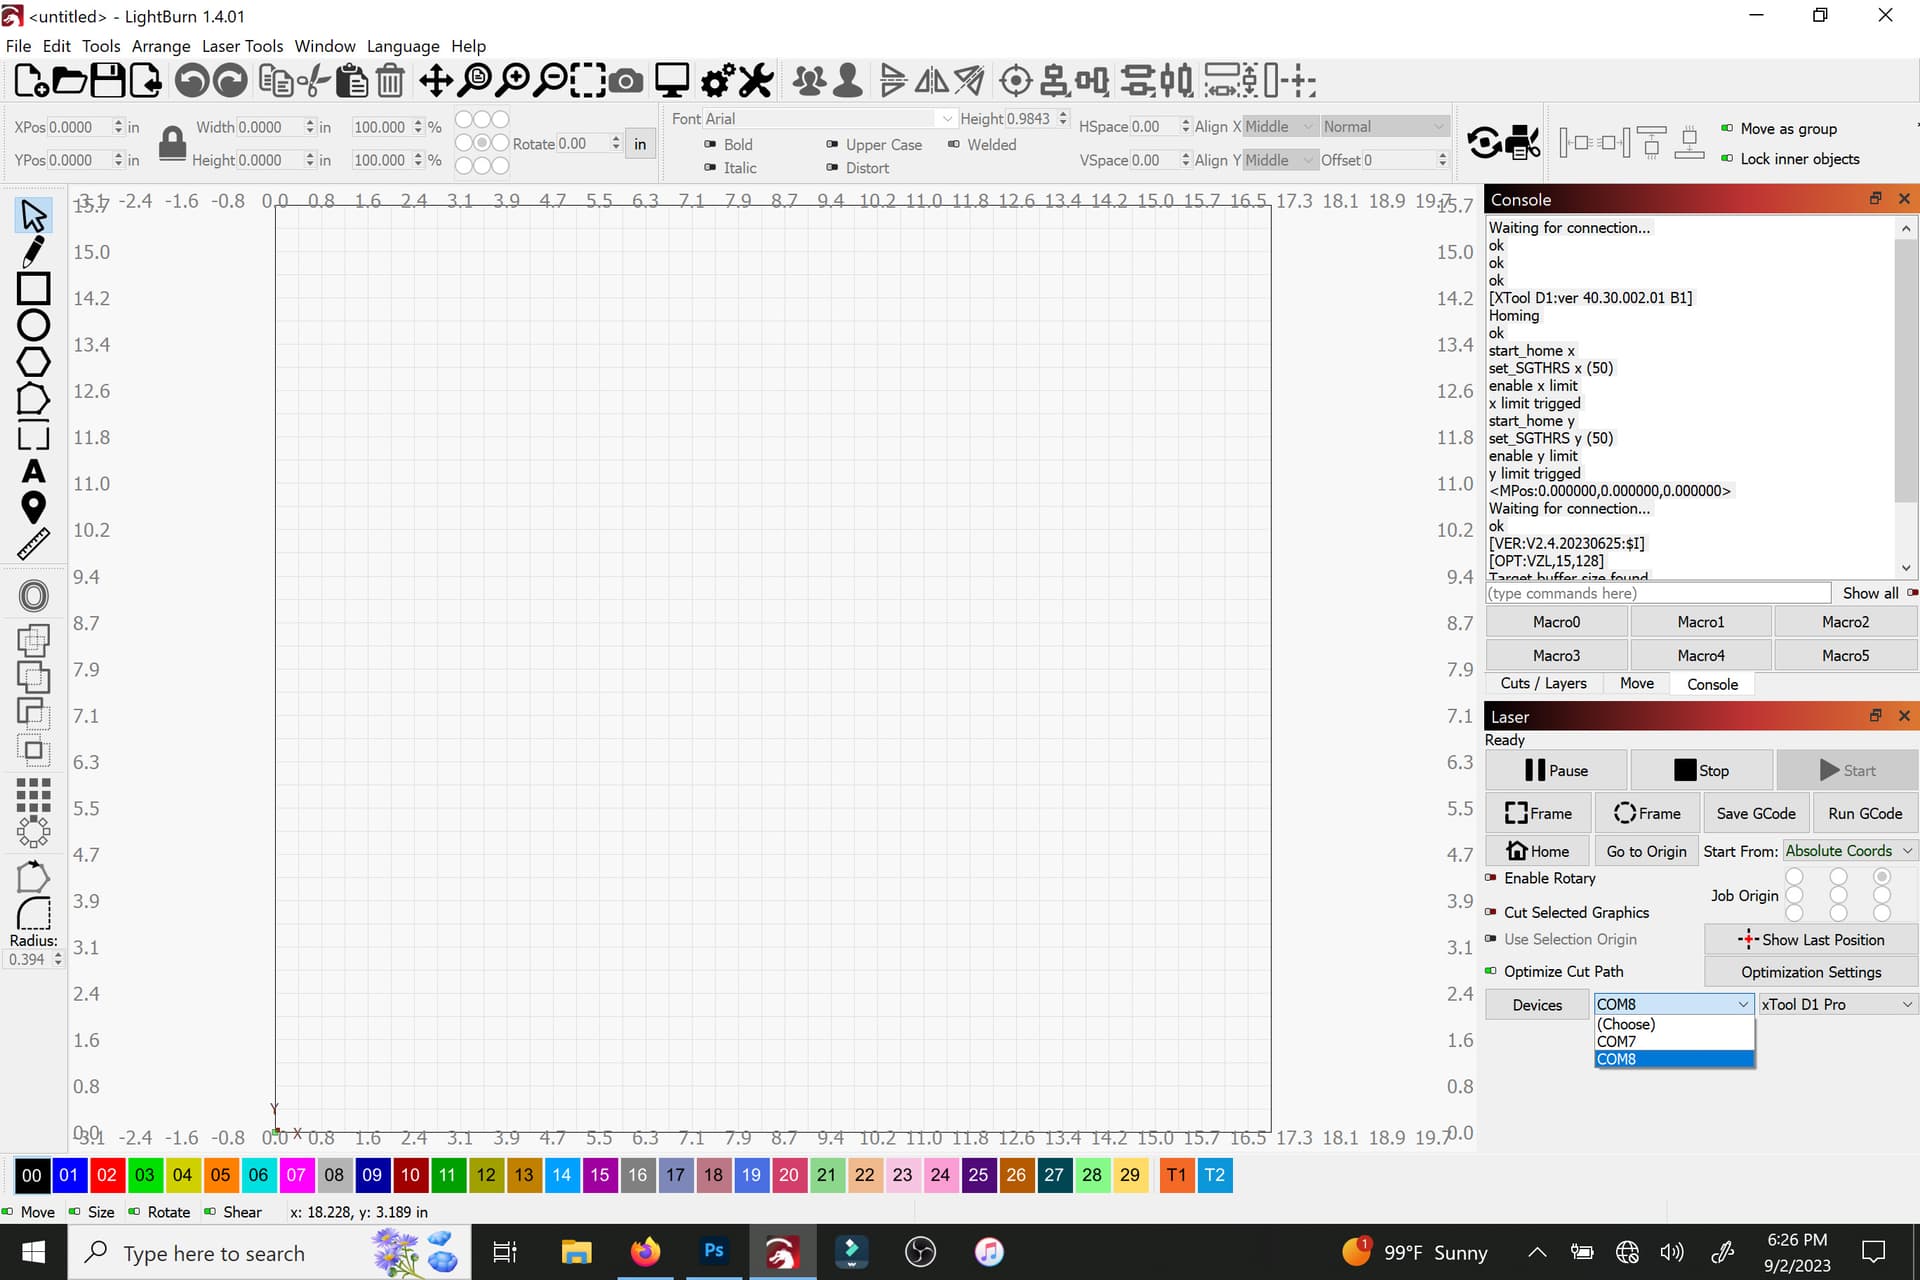
Task: Click the Group people icon
Action: point(809,81)
